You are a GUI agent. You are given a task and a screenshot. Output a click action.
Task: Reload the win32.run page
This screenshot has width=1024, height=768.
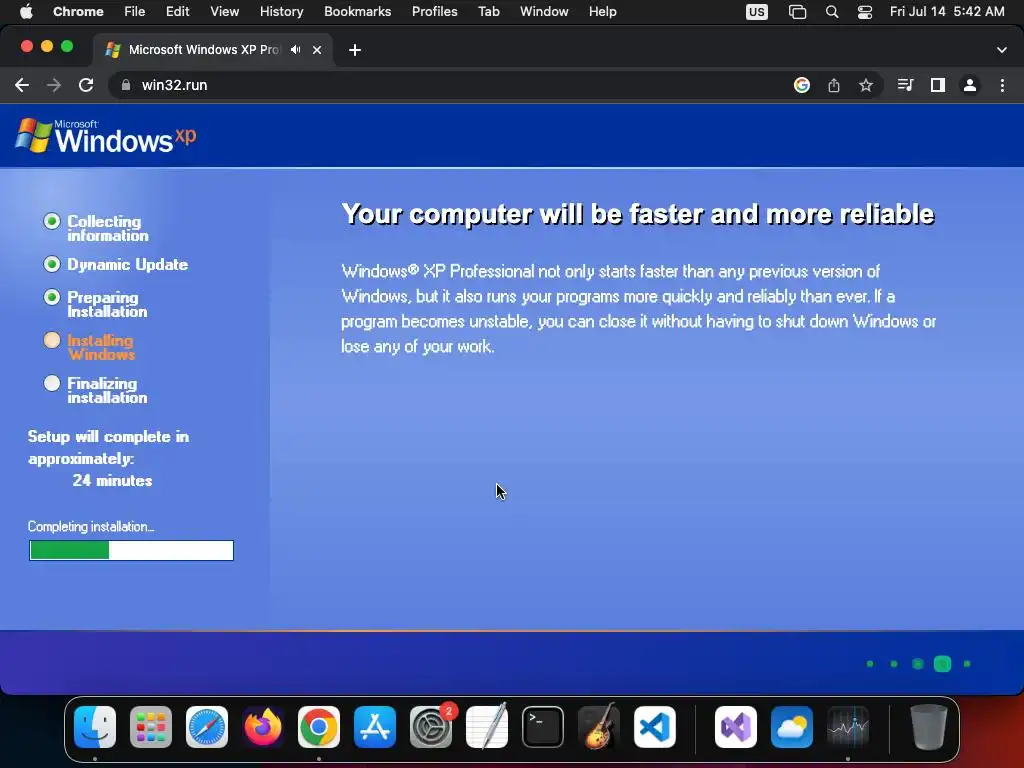tap(86, 85)
